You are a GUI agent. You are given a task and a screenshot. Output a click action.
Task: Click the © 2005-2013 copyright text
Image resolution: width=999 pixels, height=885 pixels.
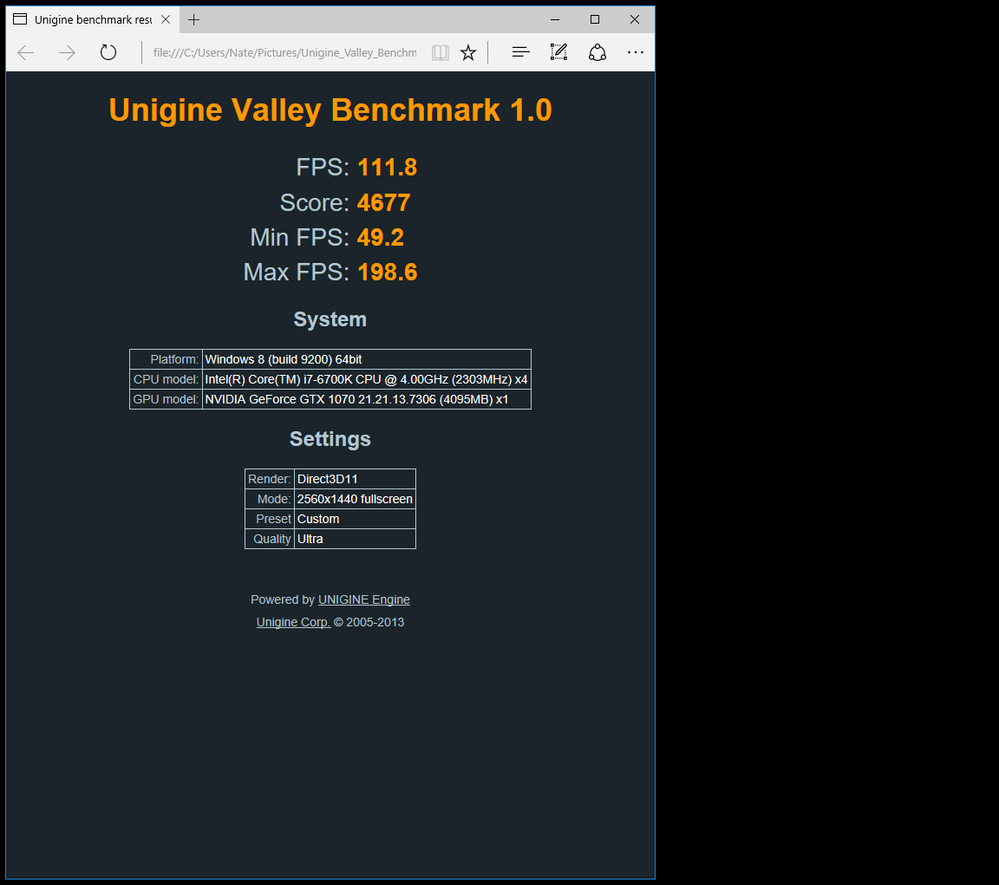click(369, 622)
